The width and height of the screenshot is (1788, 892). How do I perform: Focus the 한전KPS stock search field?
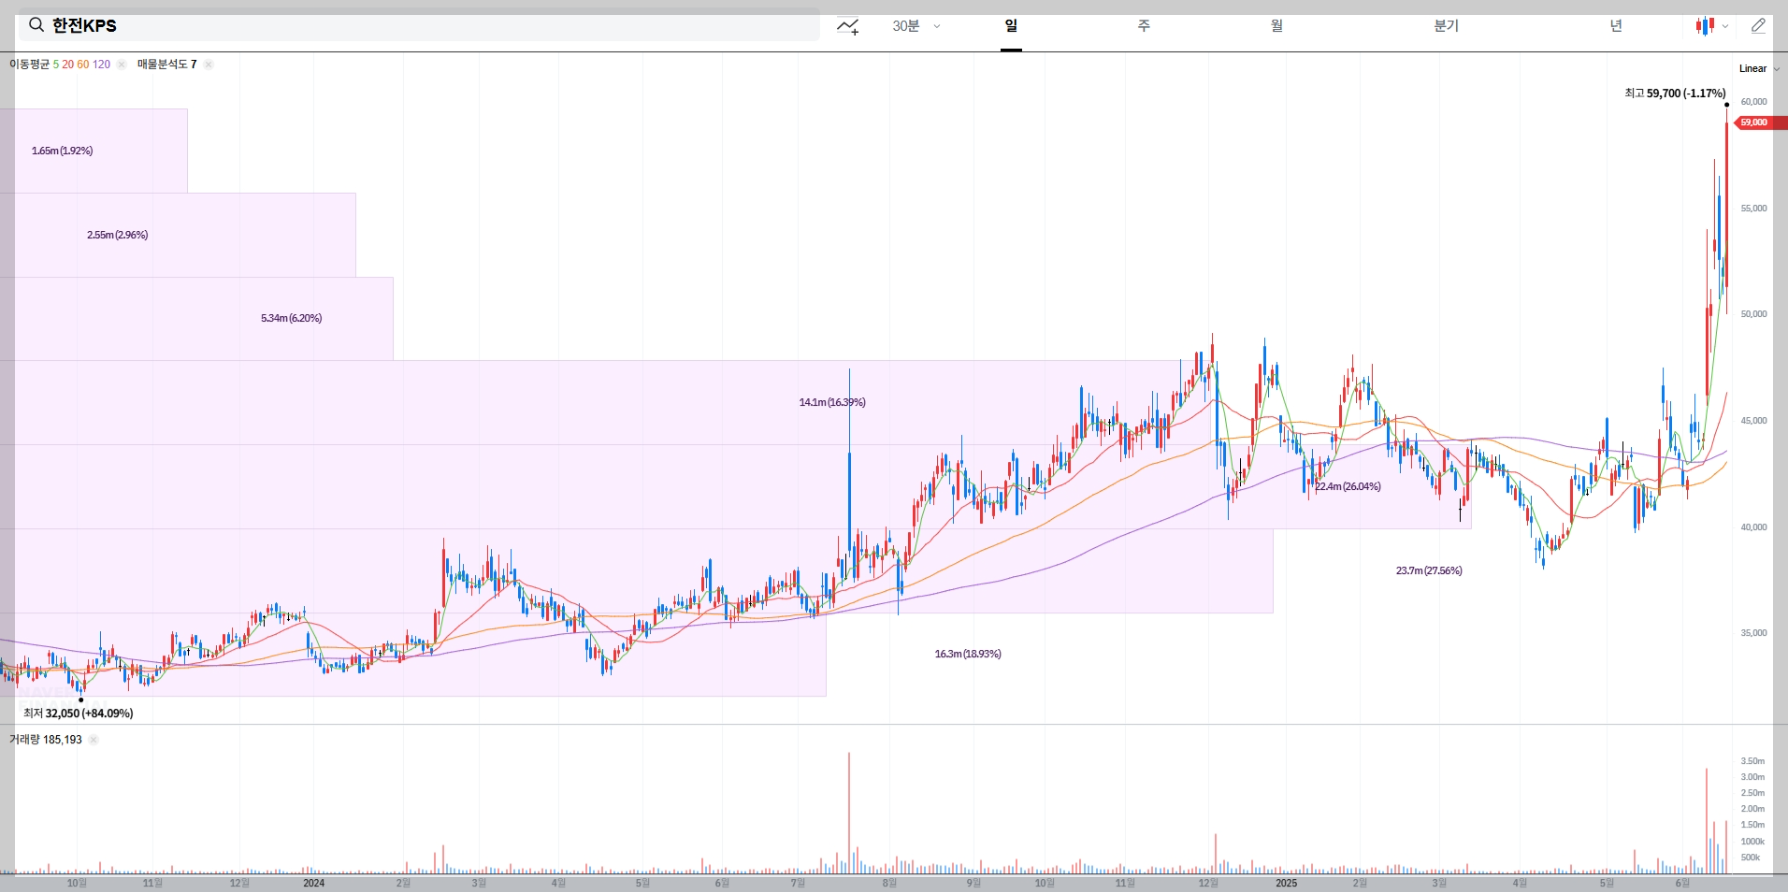pos(419,26)
